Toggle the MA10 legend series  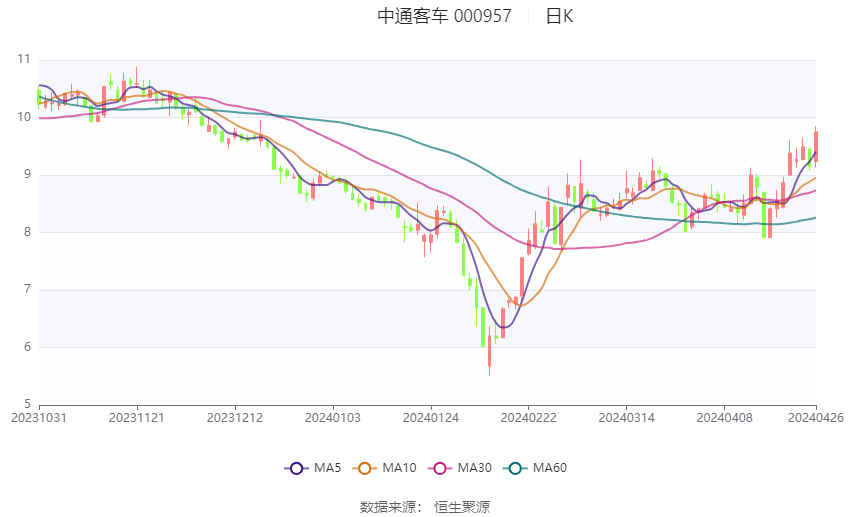coord(384,468)
